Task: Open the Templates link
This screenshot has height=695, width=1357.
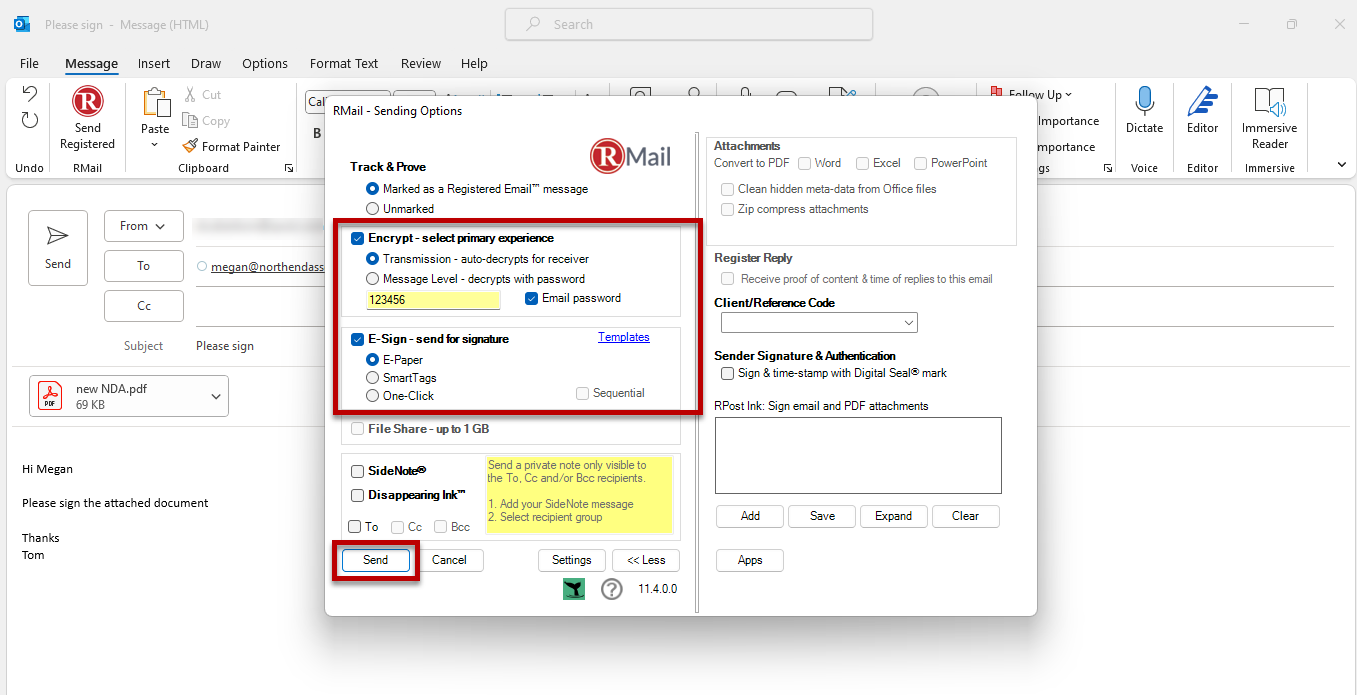Action: pos(624,337)
